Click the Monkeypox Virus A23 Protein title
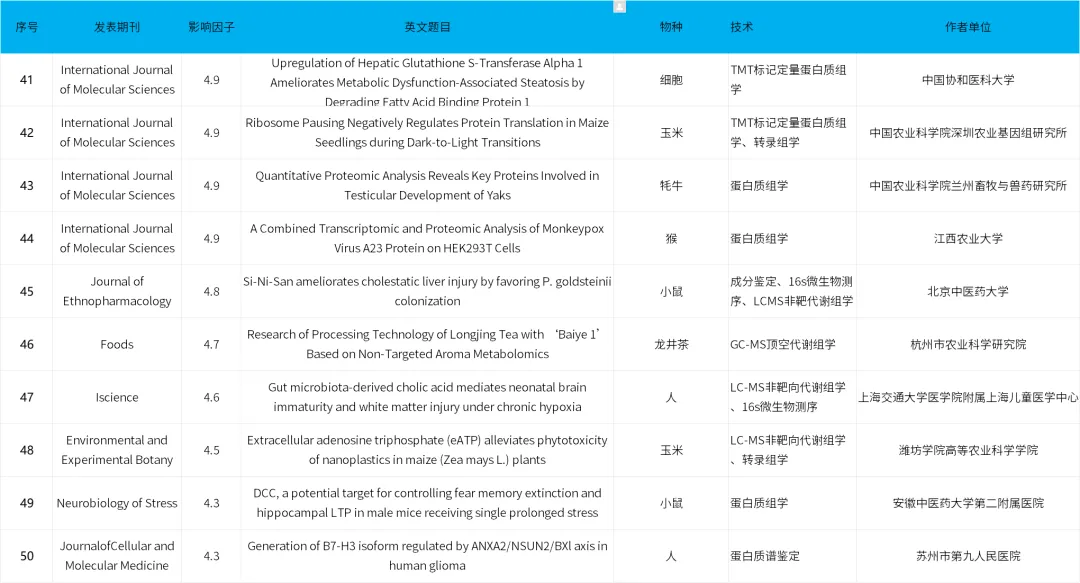 coord(427,238)
